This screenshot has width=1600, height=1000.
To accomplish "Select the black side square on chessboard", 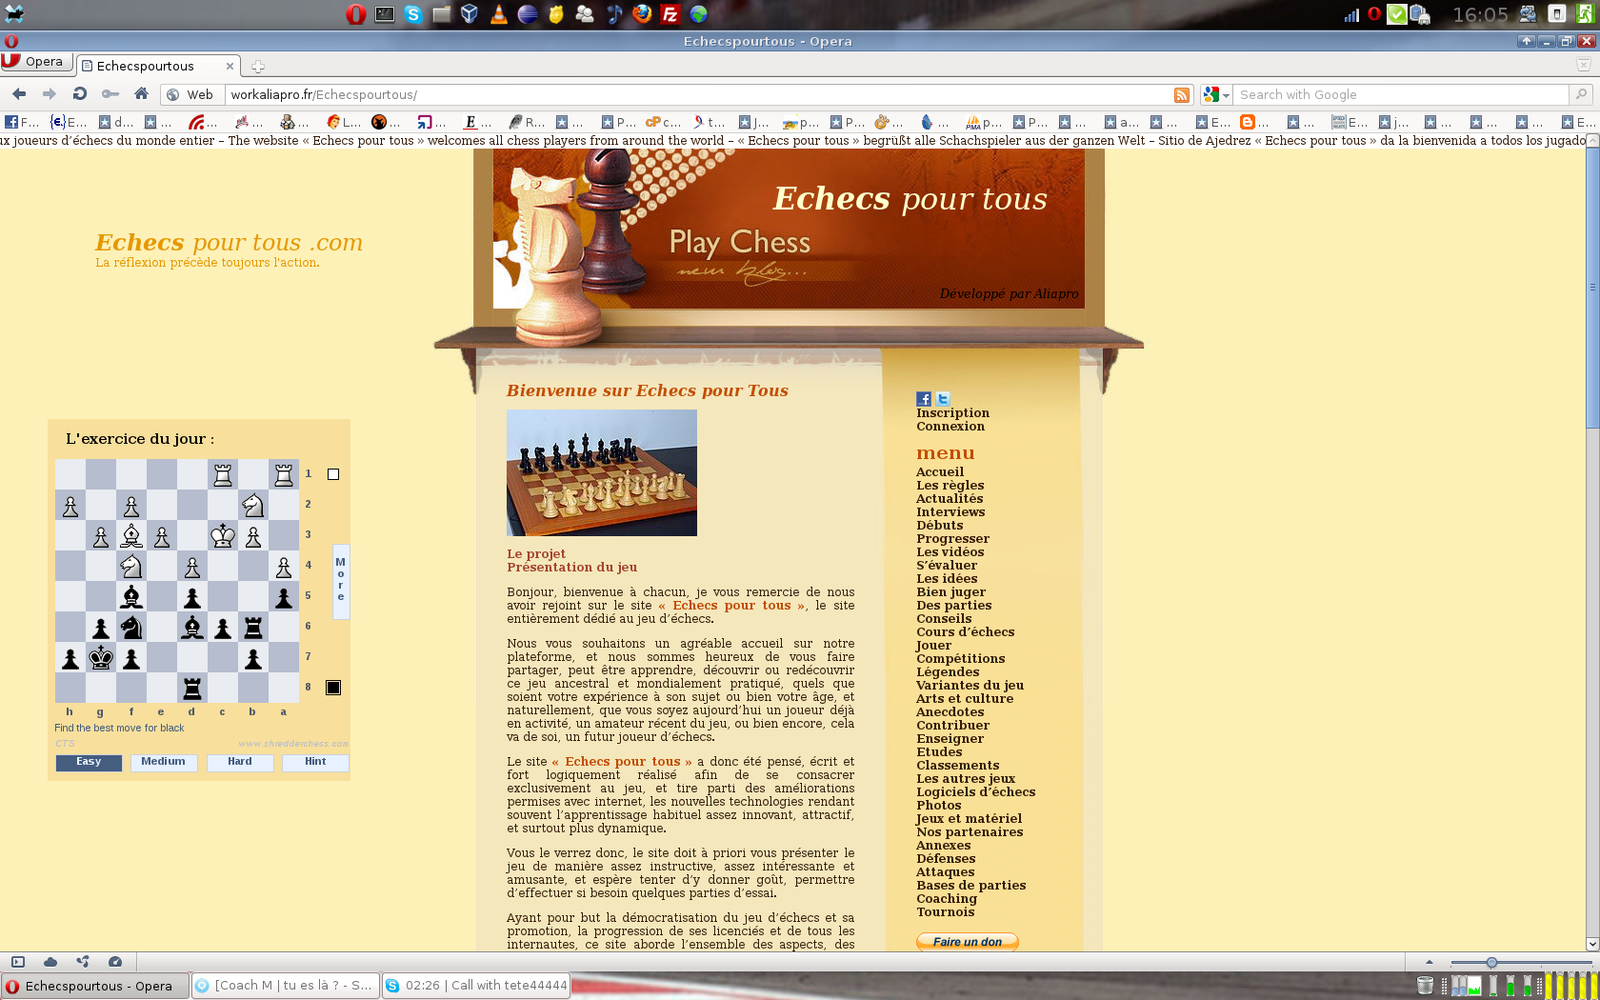I will [333, 687].
